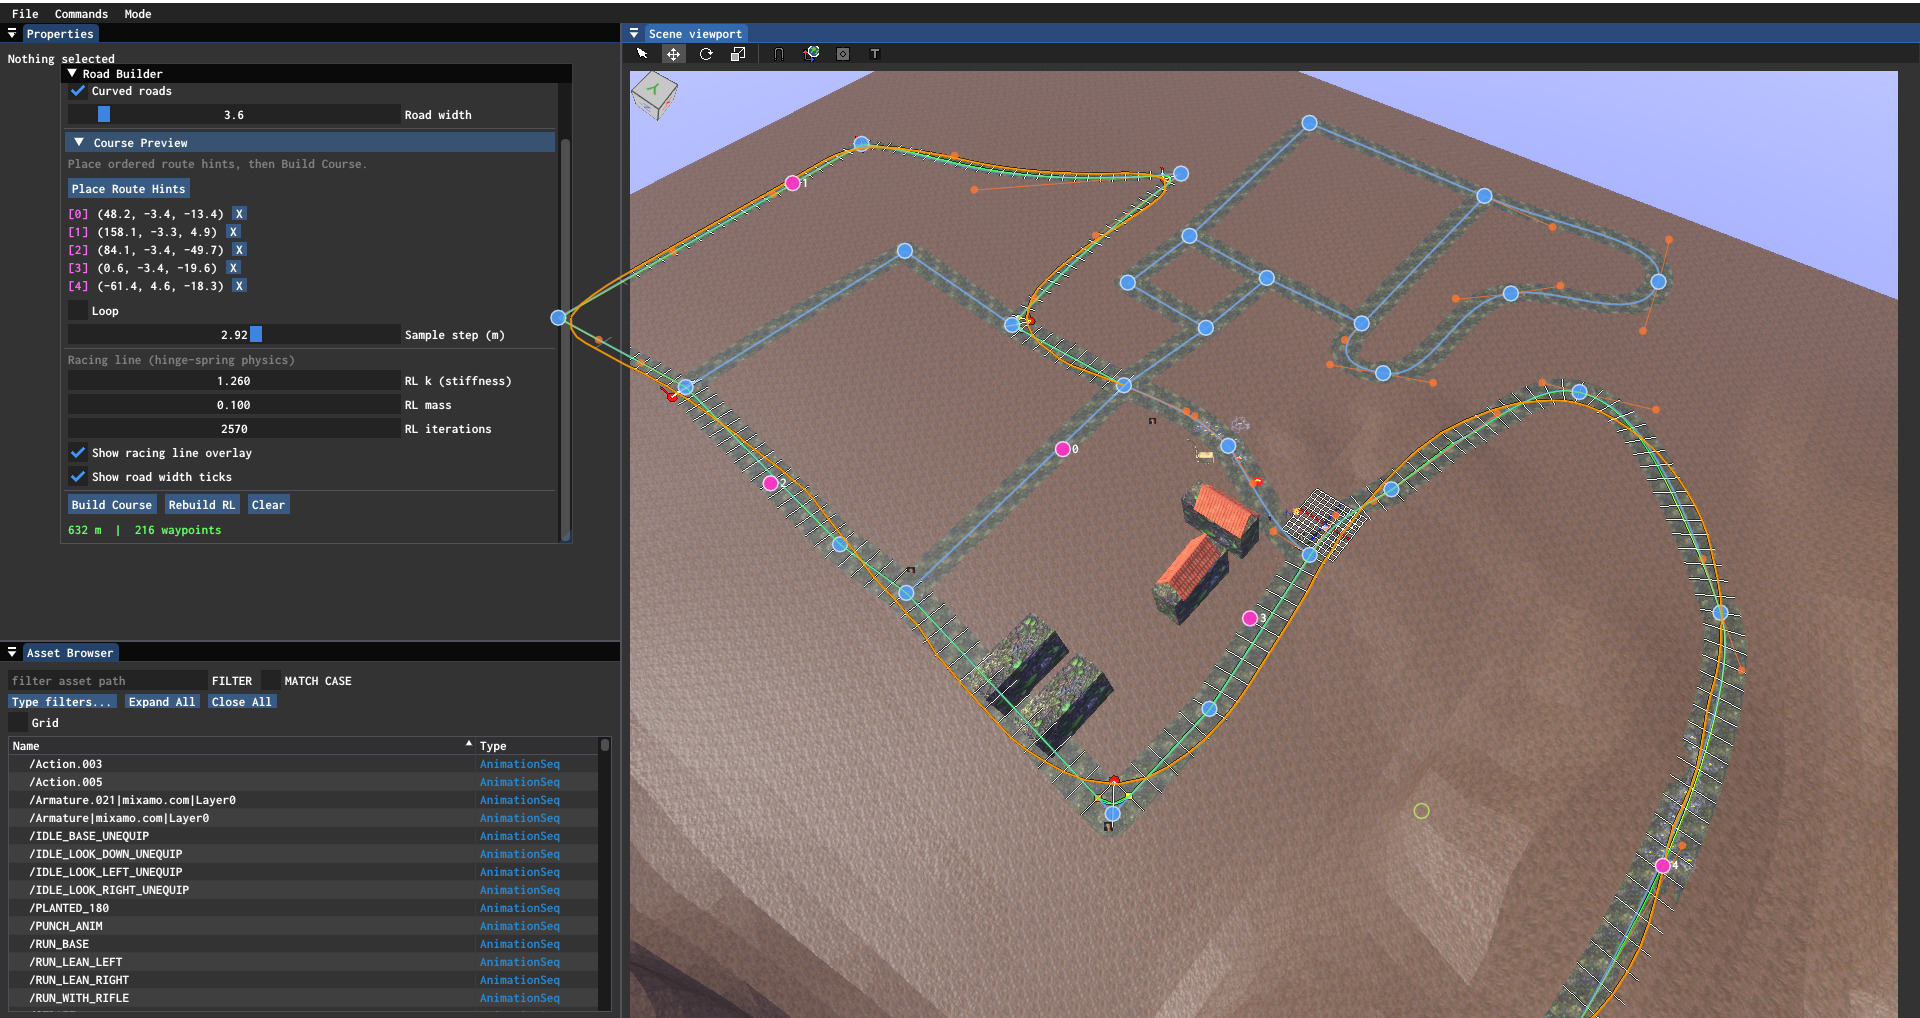Enable the Loop checkbox
Image resolution: width=1920 pixels, height=1018 pixels.
click(78, 311)
